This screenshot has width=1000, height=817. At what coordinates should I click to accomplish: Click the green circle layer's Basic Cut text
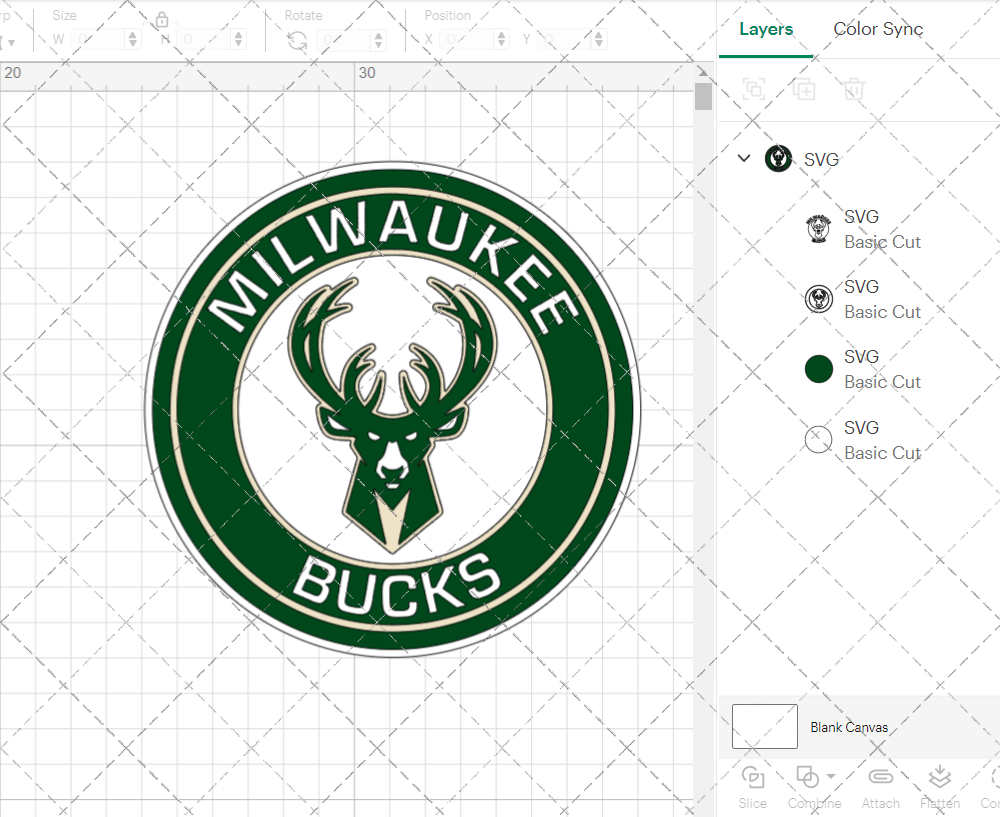(x=883, y=382)
